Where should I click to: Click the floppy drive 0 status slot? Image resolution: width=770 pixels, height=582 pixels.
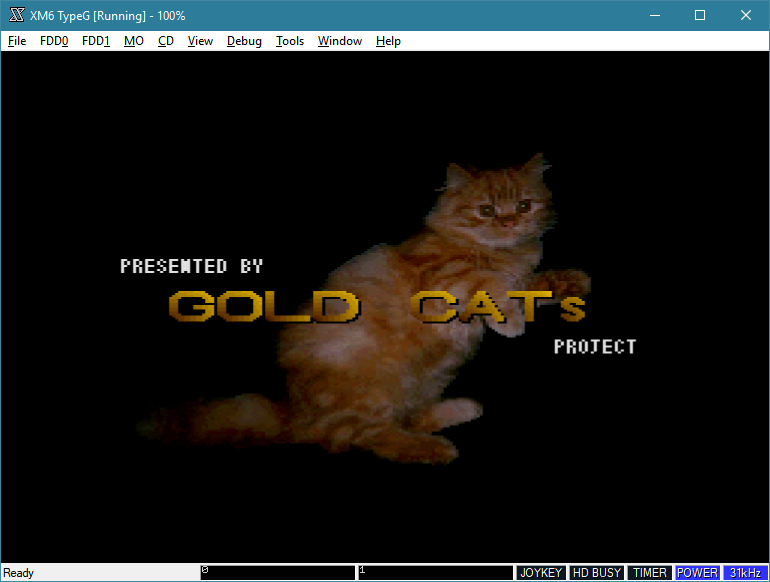tap(277, 573)
